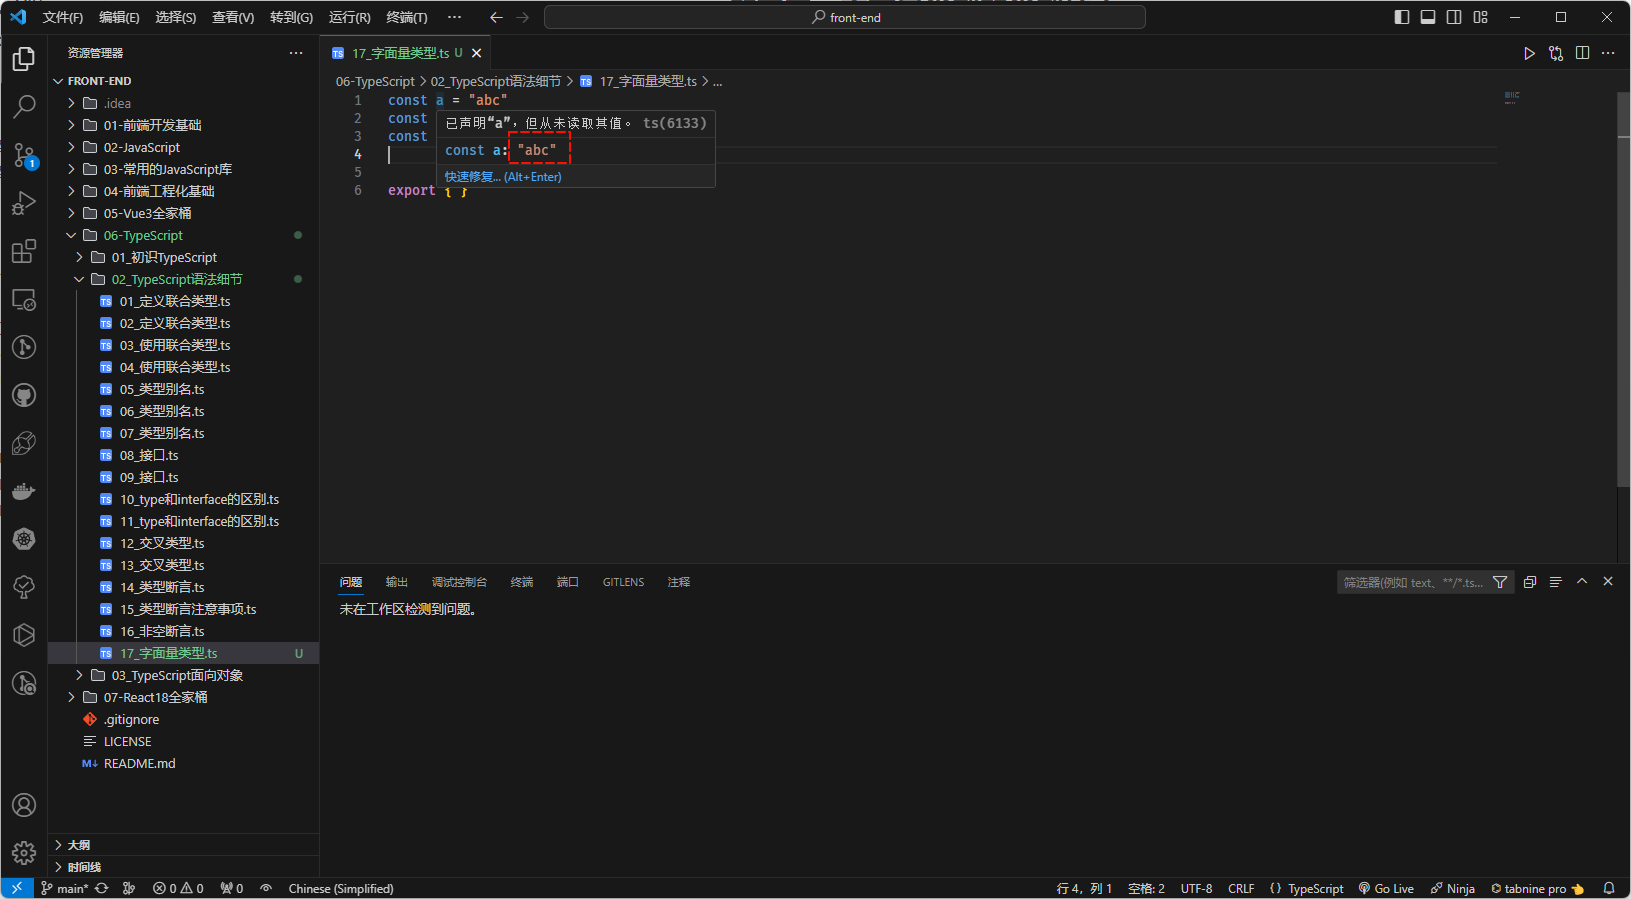Click the 快速修复 quick fix link

473,177
